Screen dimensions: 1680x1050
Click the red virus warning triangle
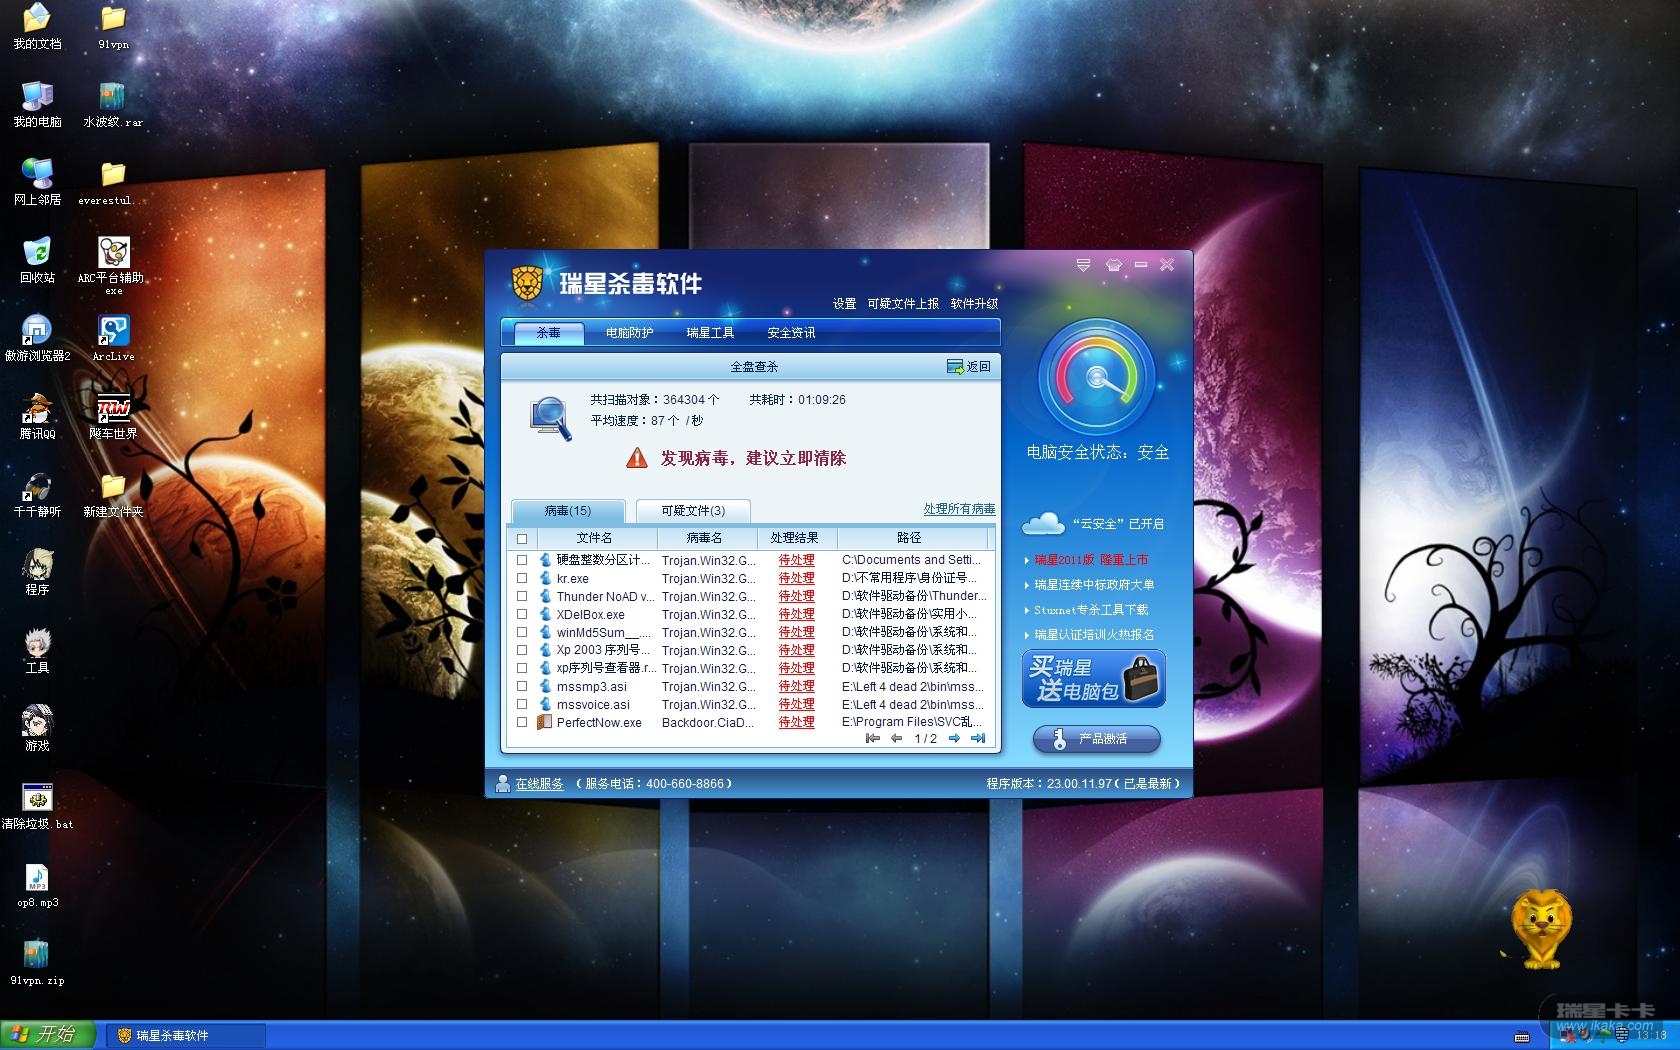pyautogui.click(x=637, y=458)
